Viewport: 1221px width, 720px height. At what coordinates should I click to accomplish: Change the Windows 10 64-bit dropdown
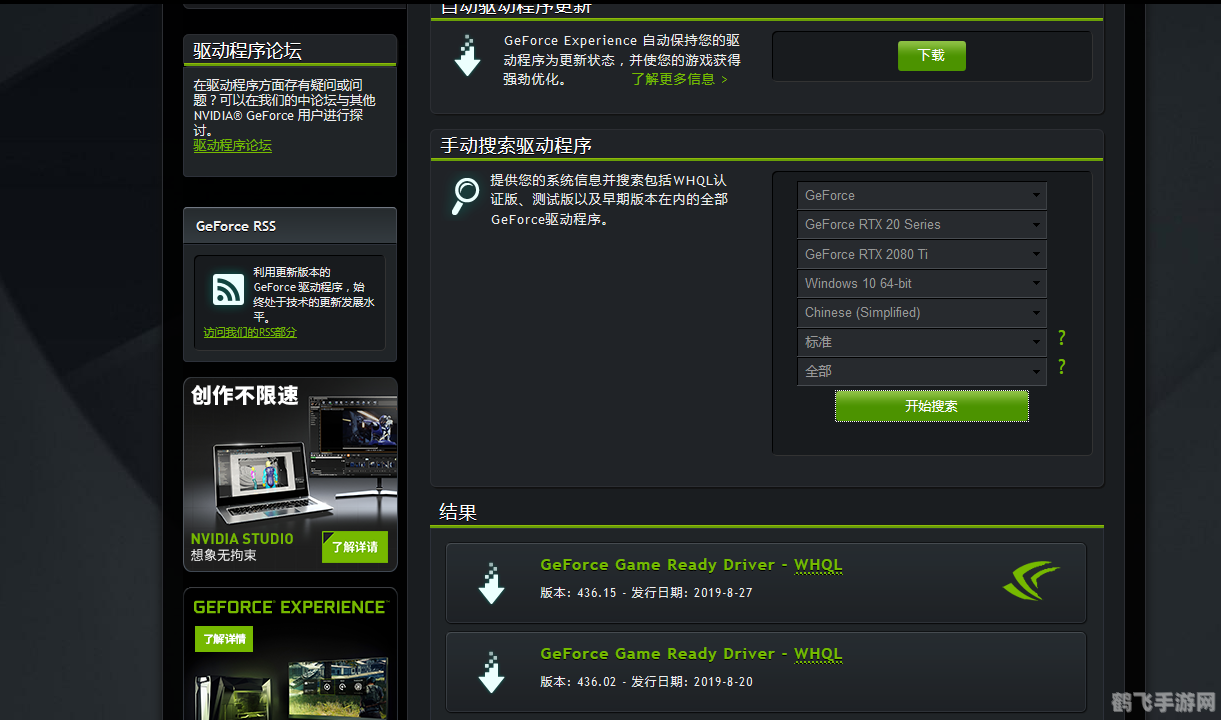[x=921, y=283]
